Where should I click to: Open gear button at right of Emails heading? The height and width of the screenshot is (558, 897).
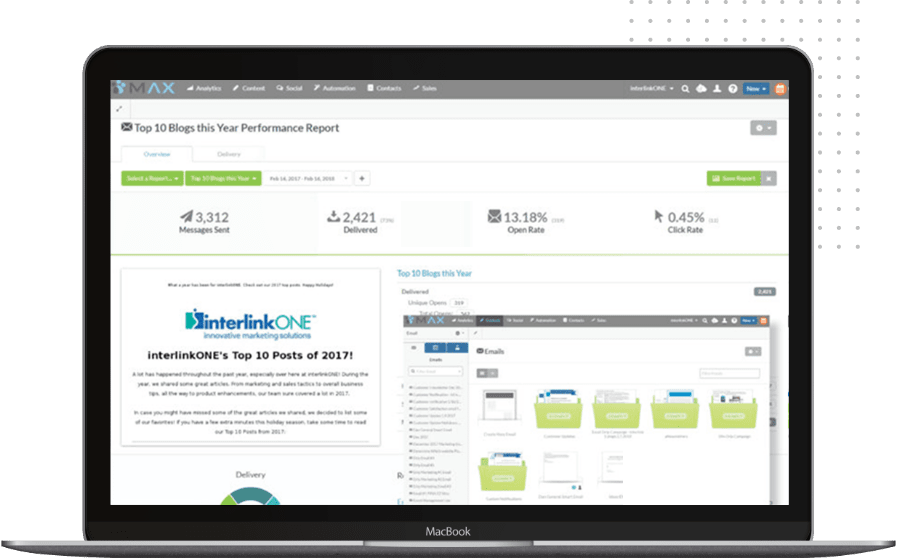tap(753, 351)
